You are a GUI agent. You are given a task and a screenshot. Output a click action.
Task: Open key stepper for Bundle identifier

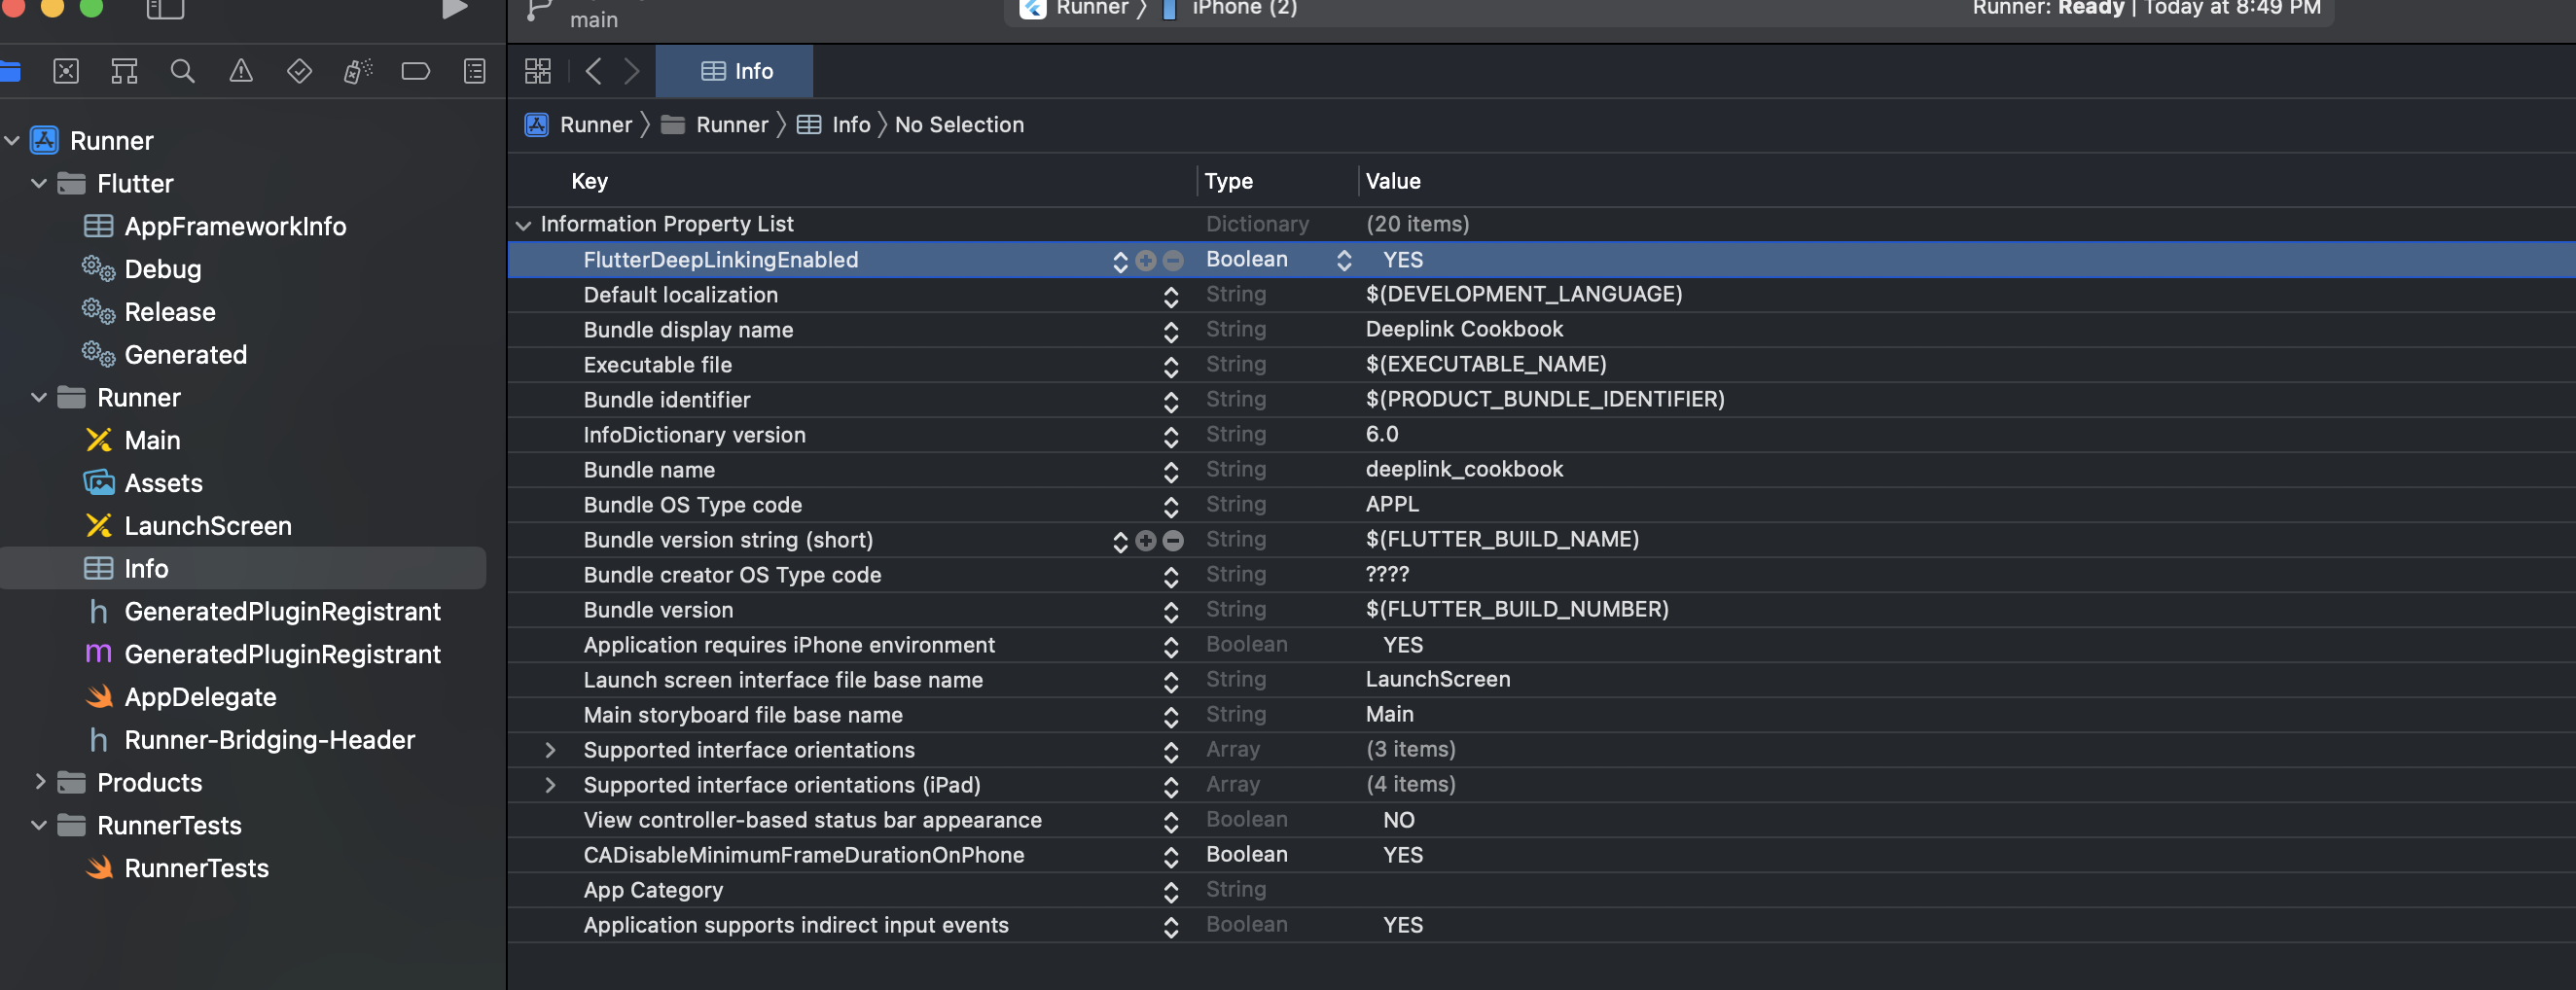pos(1171,401)
